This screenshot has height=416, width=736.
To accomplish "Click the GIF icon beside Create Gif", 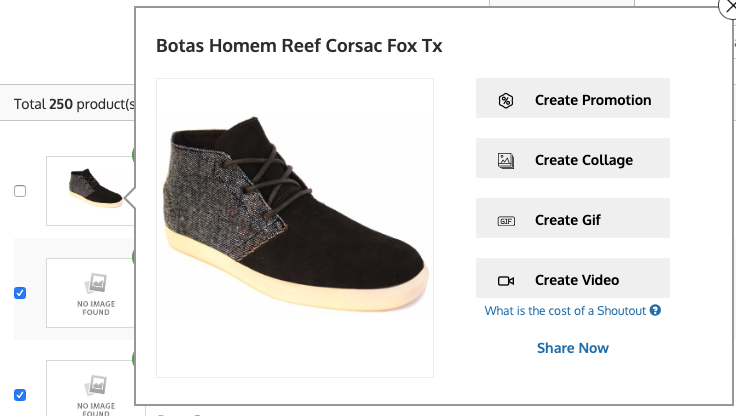I will 506,221.
